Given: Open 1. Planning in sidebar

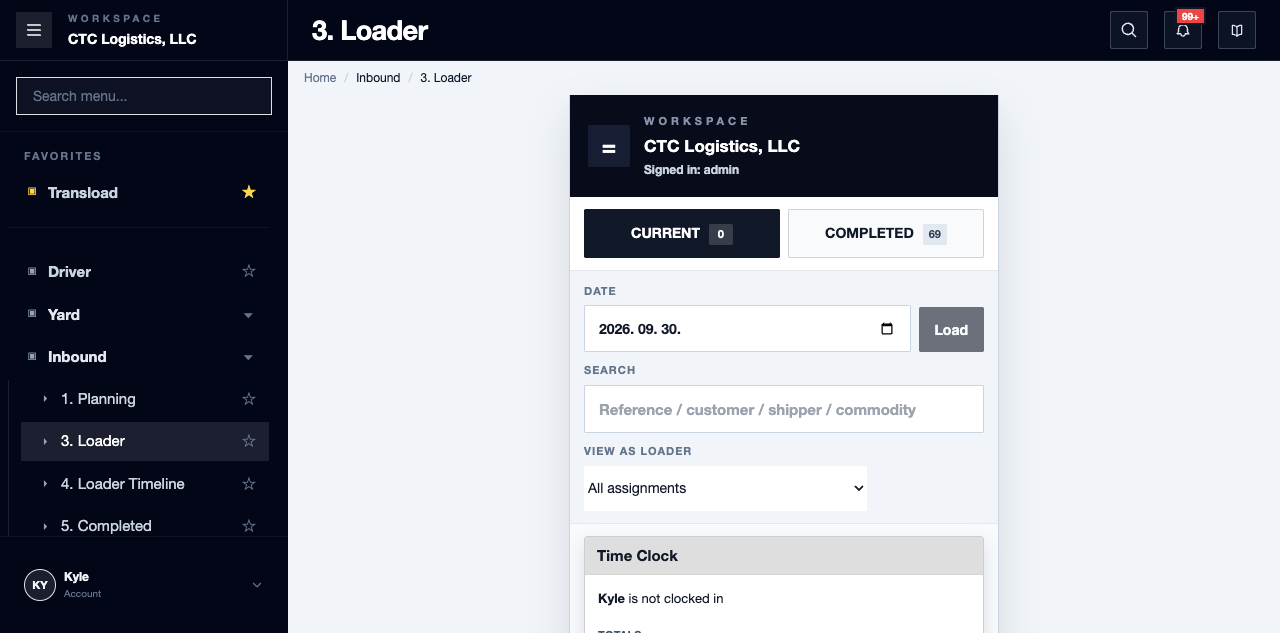Looking at the screenshot, I should point(98,399).
